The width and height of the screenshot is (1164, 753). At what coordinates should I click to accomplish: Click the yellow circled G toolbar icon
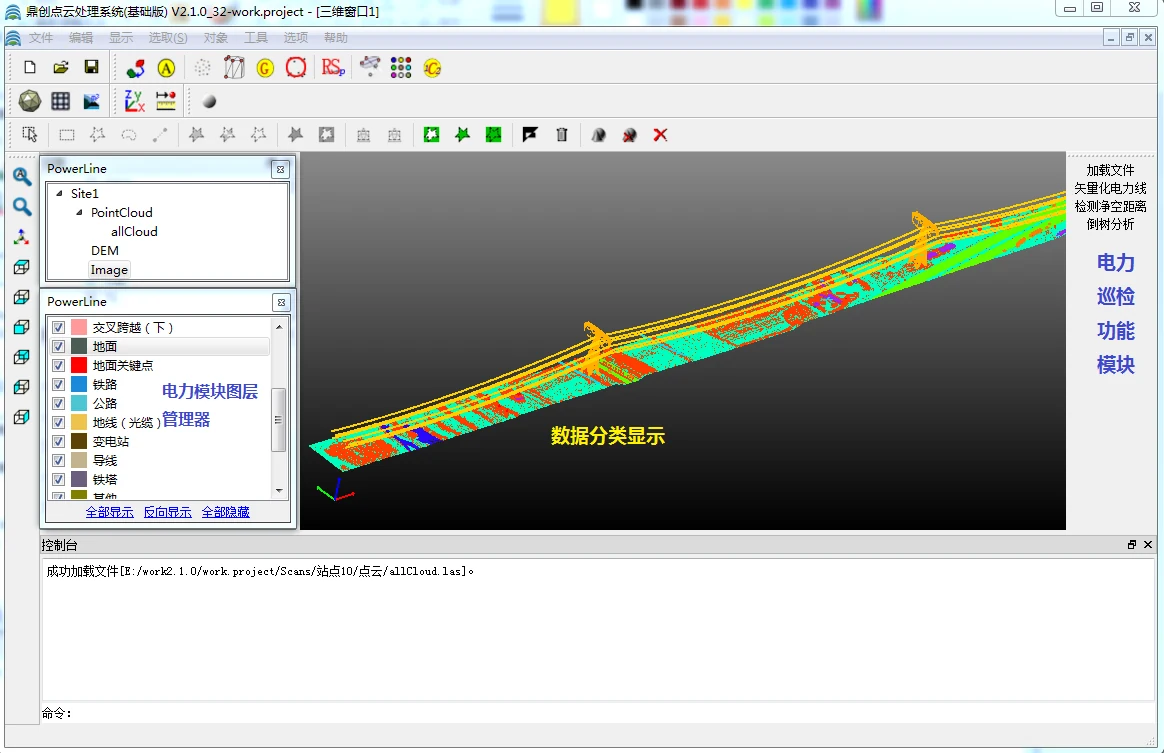pos(265,68)
